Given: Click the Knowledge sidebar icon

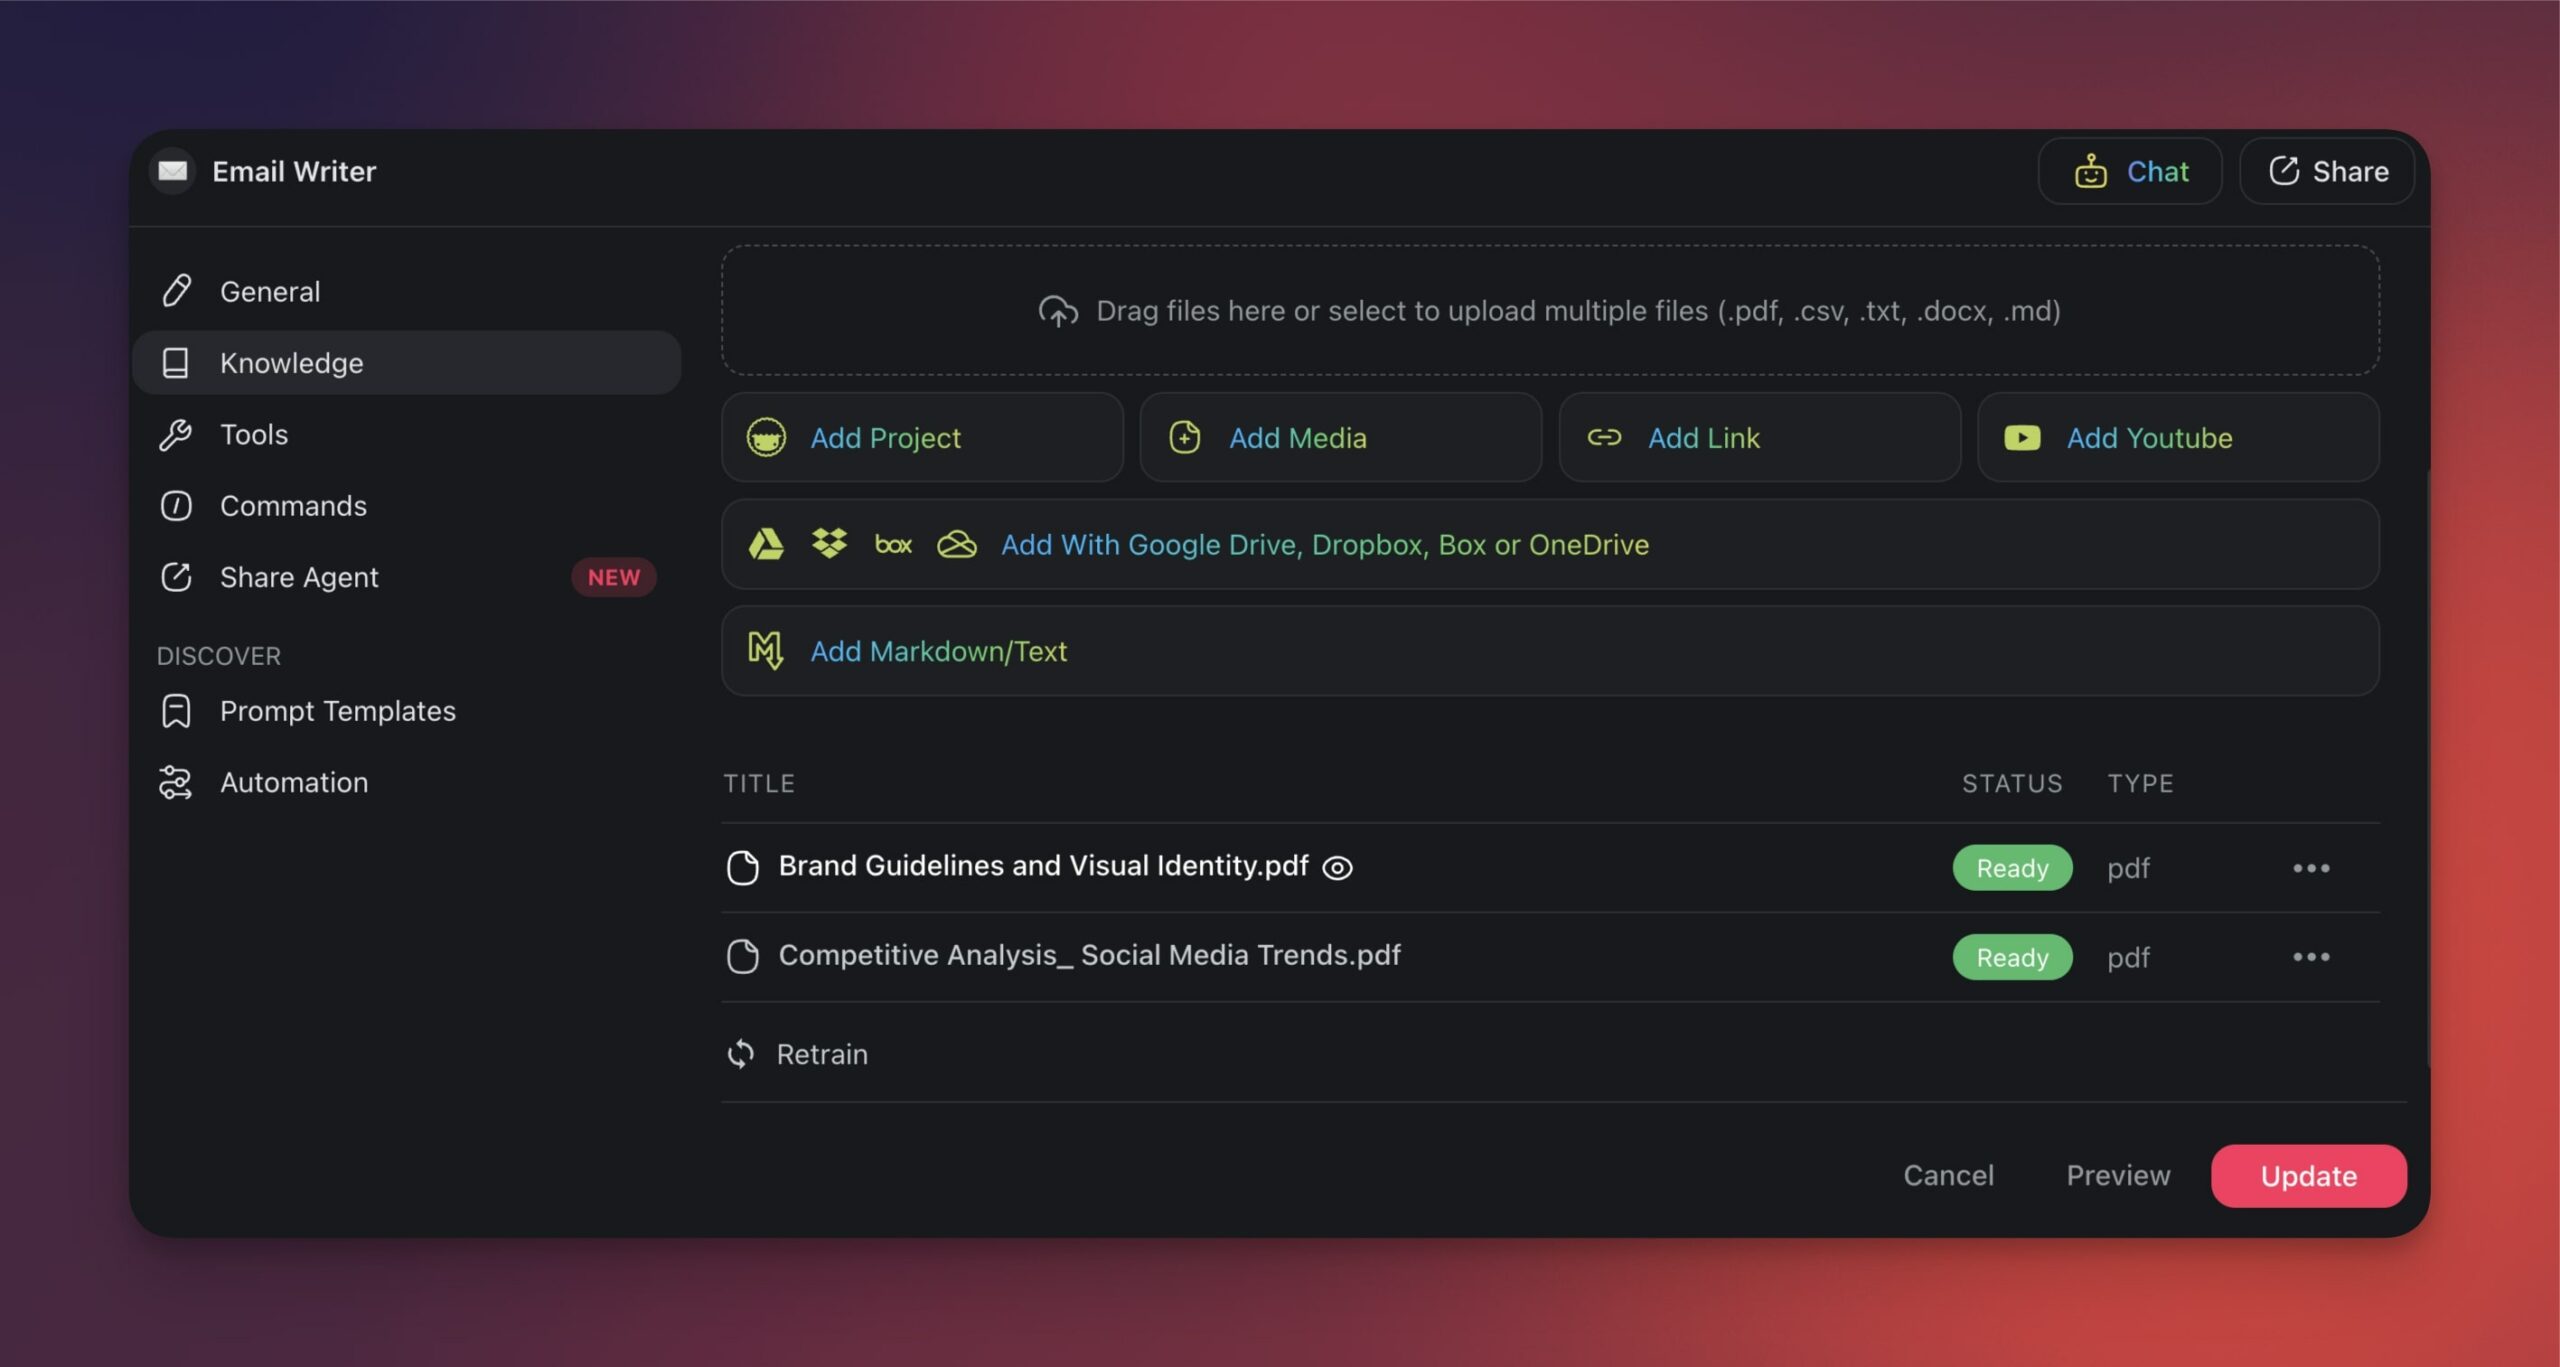Looking at the screenshot, I should coord(174,363).
